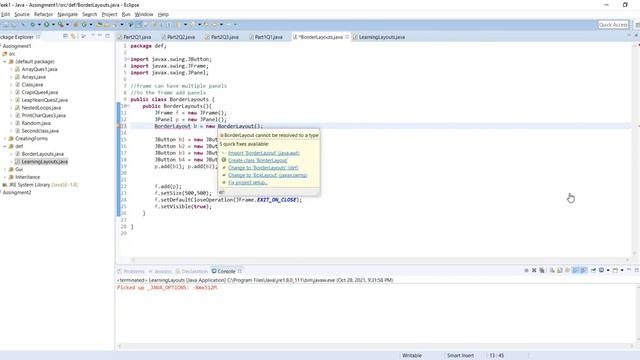Select NestedLoops.java in the tree
The image size is (640, 360).
[41, 108]
